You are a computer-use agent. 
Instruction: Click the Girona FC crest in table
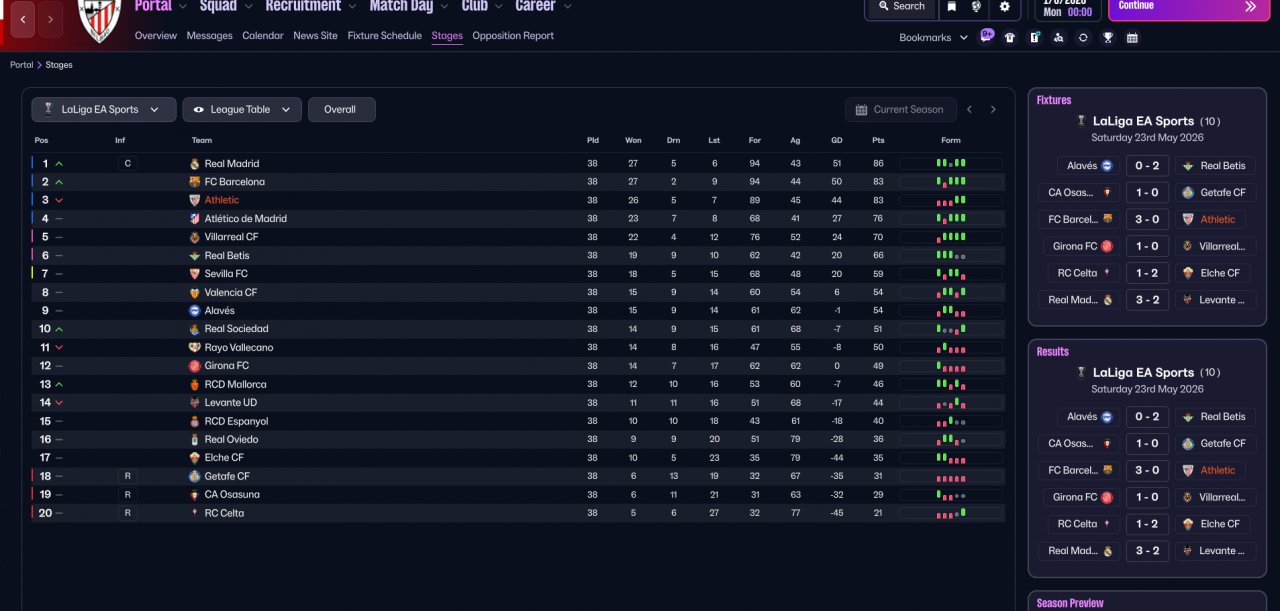195,366
